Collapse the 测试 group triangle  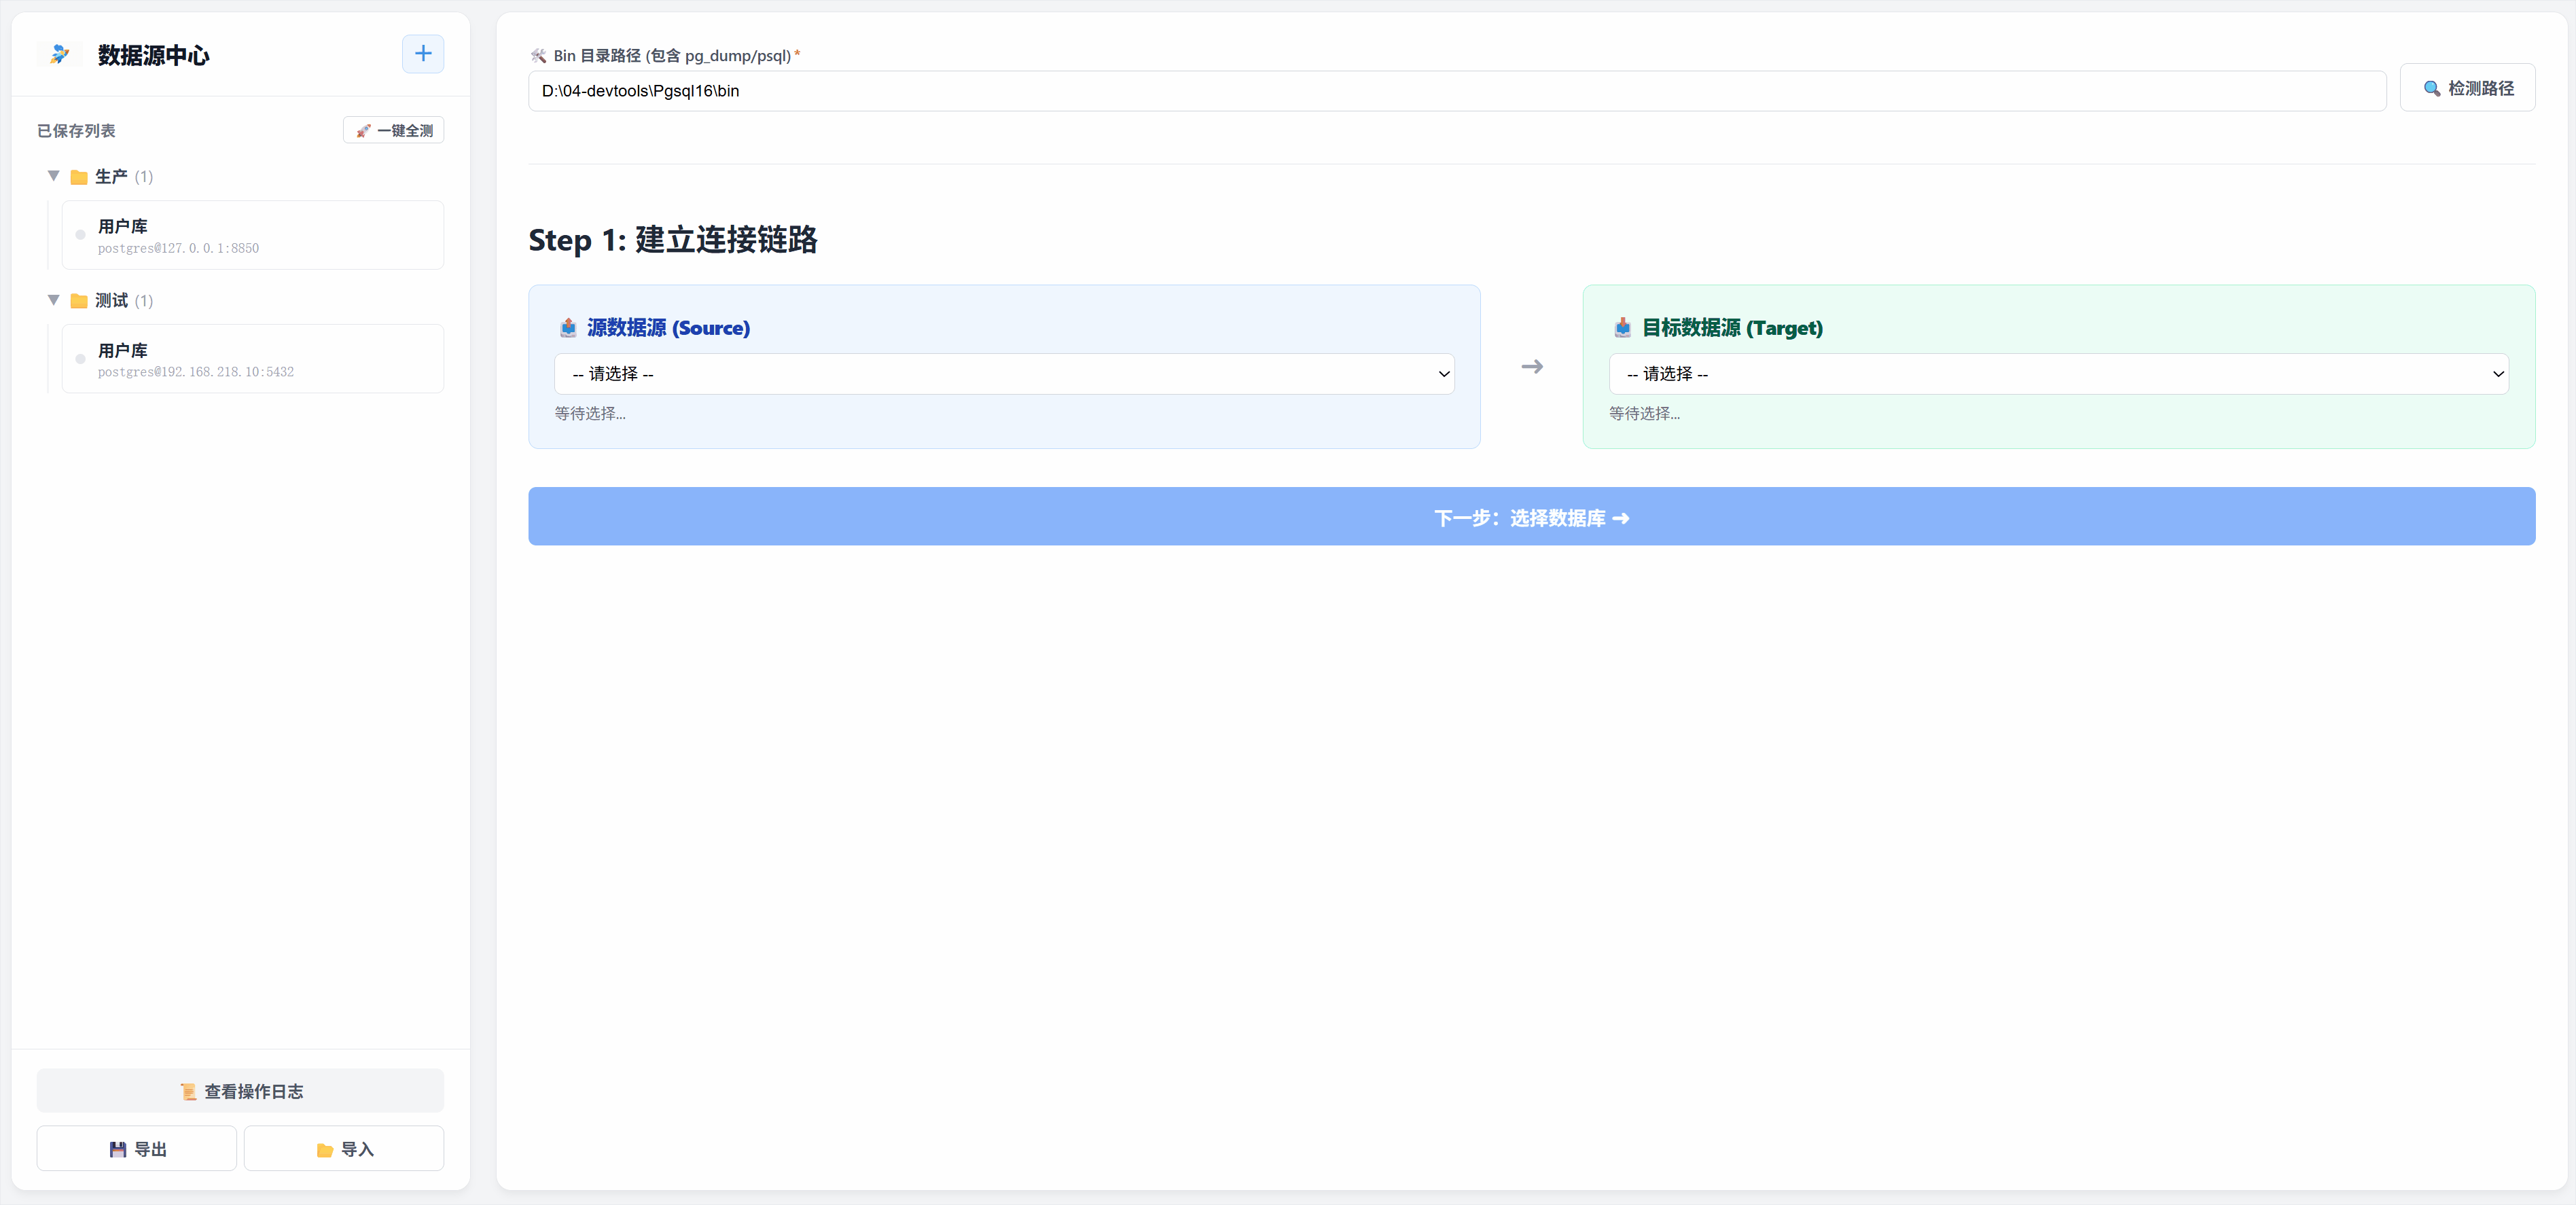click(x=54, y=300)
